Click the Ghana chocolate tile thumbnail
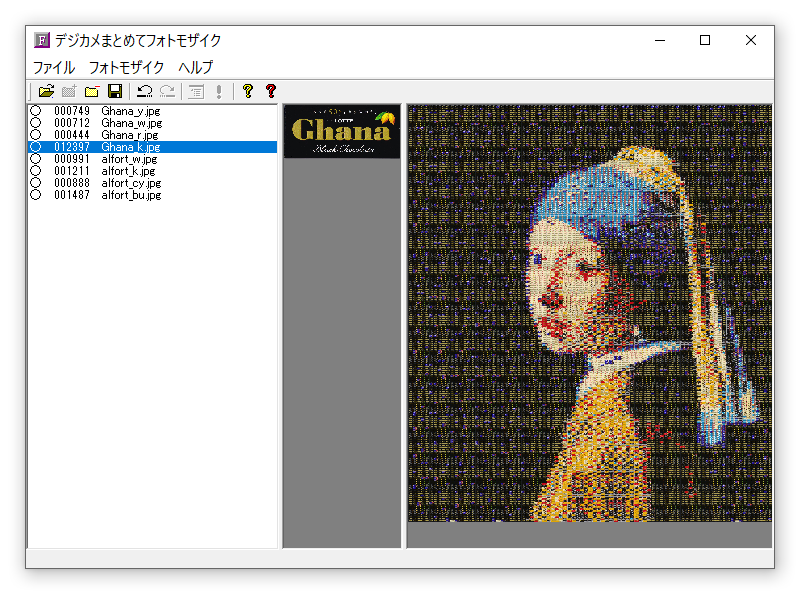The width and height of the screenshot is (800, 600). coord(342,131)
